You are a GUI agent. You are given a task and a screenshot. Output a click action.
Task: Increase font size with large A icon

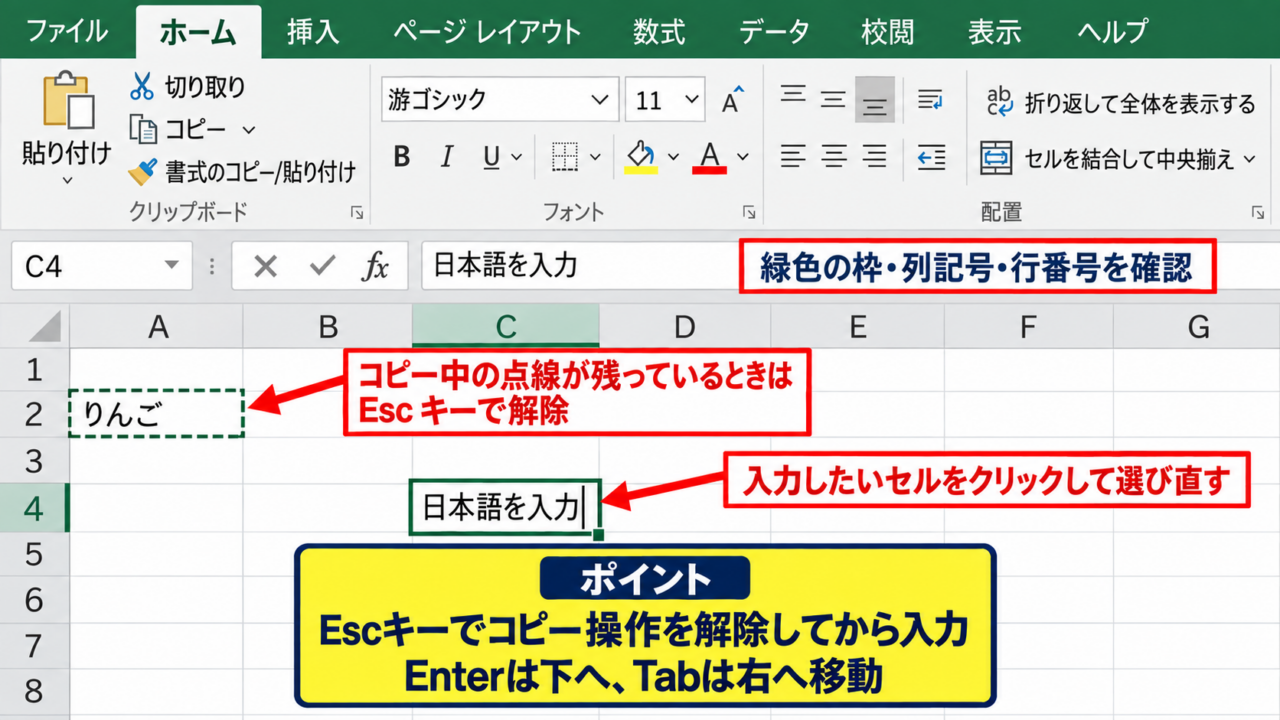pos(733,99)
